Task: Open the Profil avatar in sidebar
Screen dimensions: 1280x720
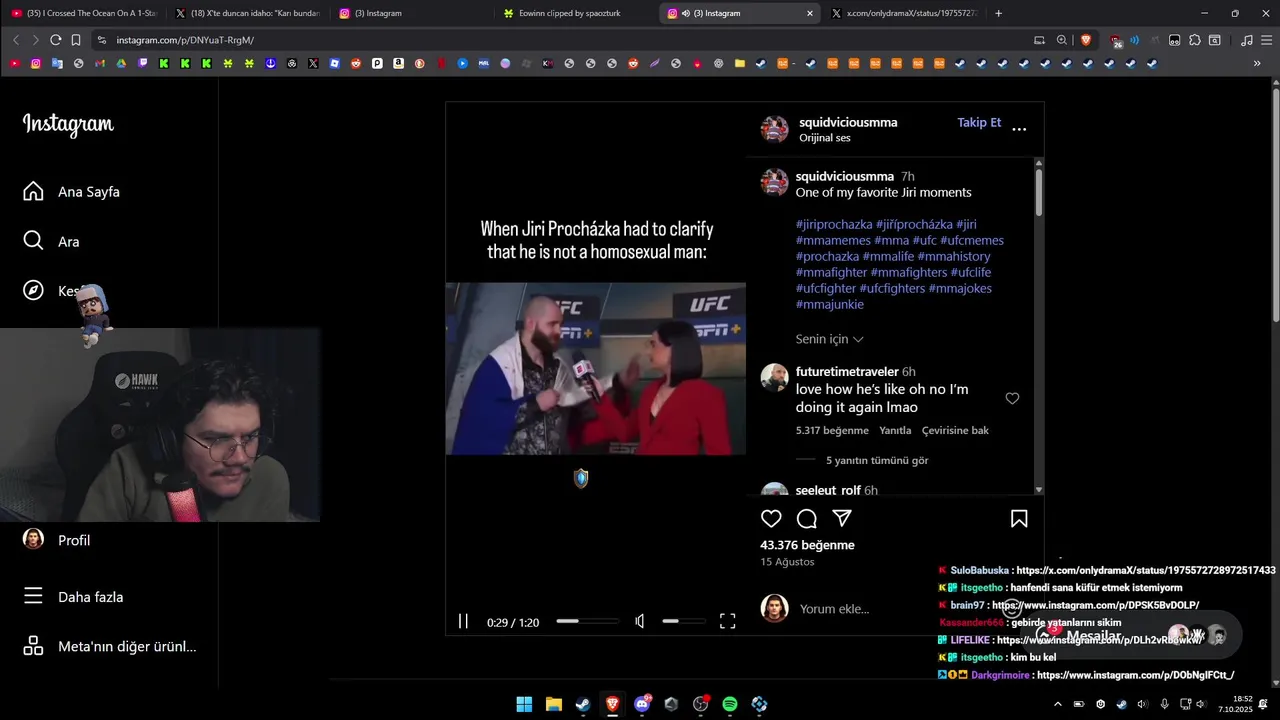Action: 33,539
